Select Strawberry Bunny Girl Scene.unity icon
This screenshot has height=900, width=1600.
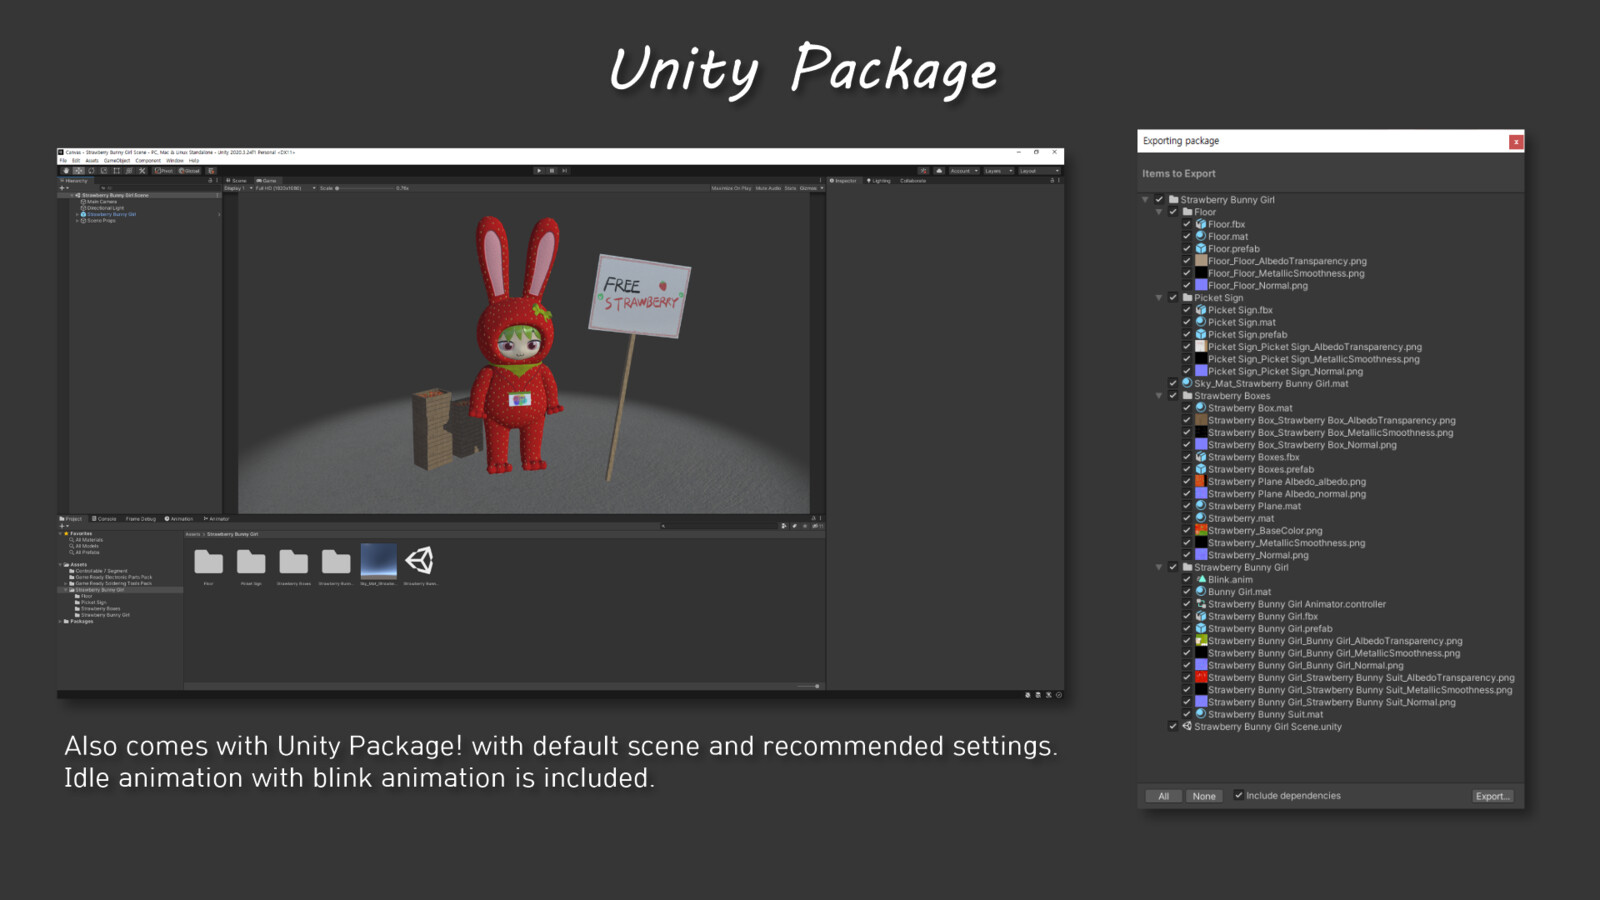(1187, 726)
